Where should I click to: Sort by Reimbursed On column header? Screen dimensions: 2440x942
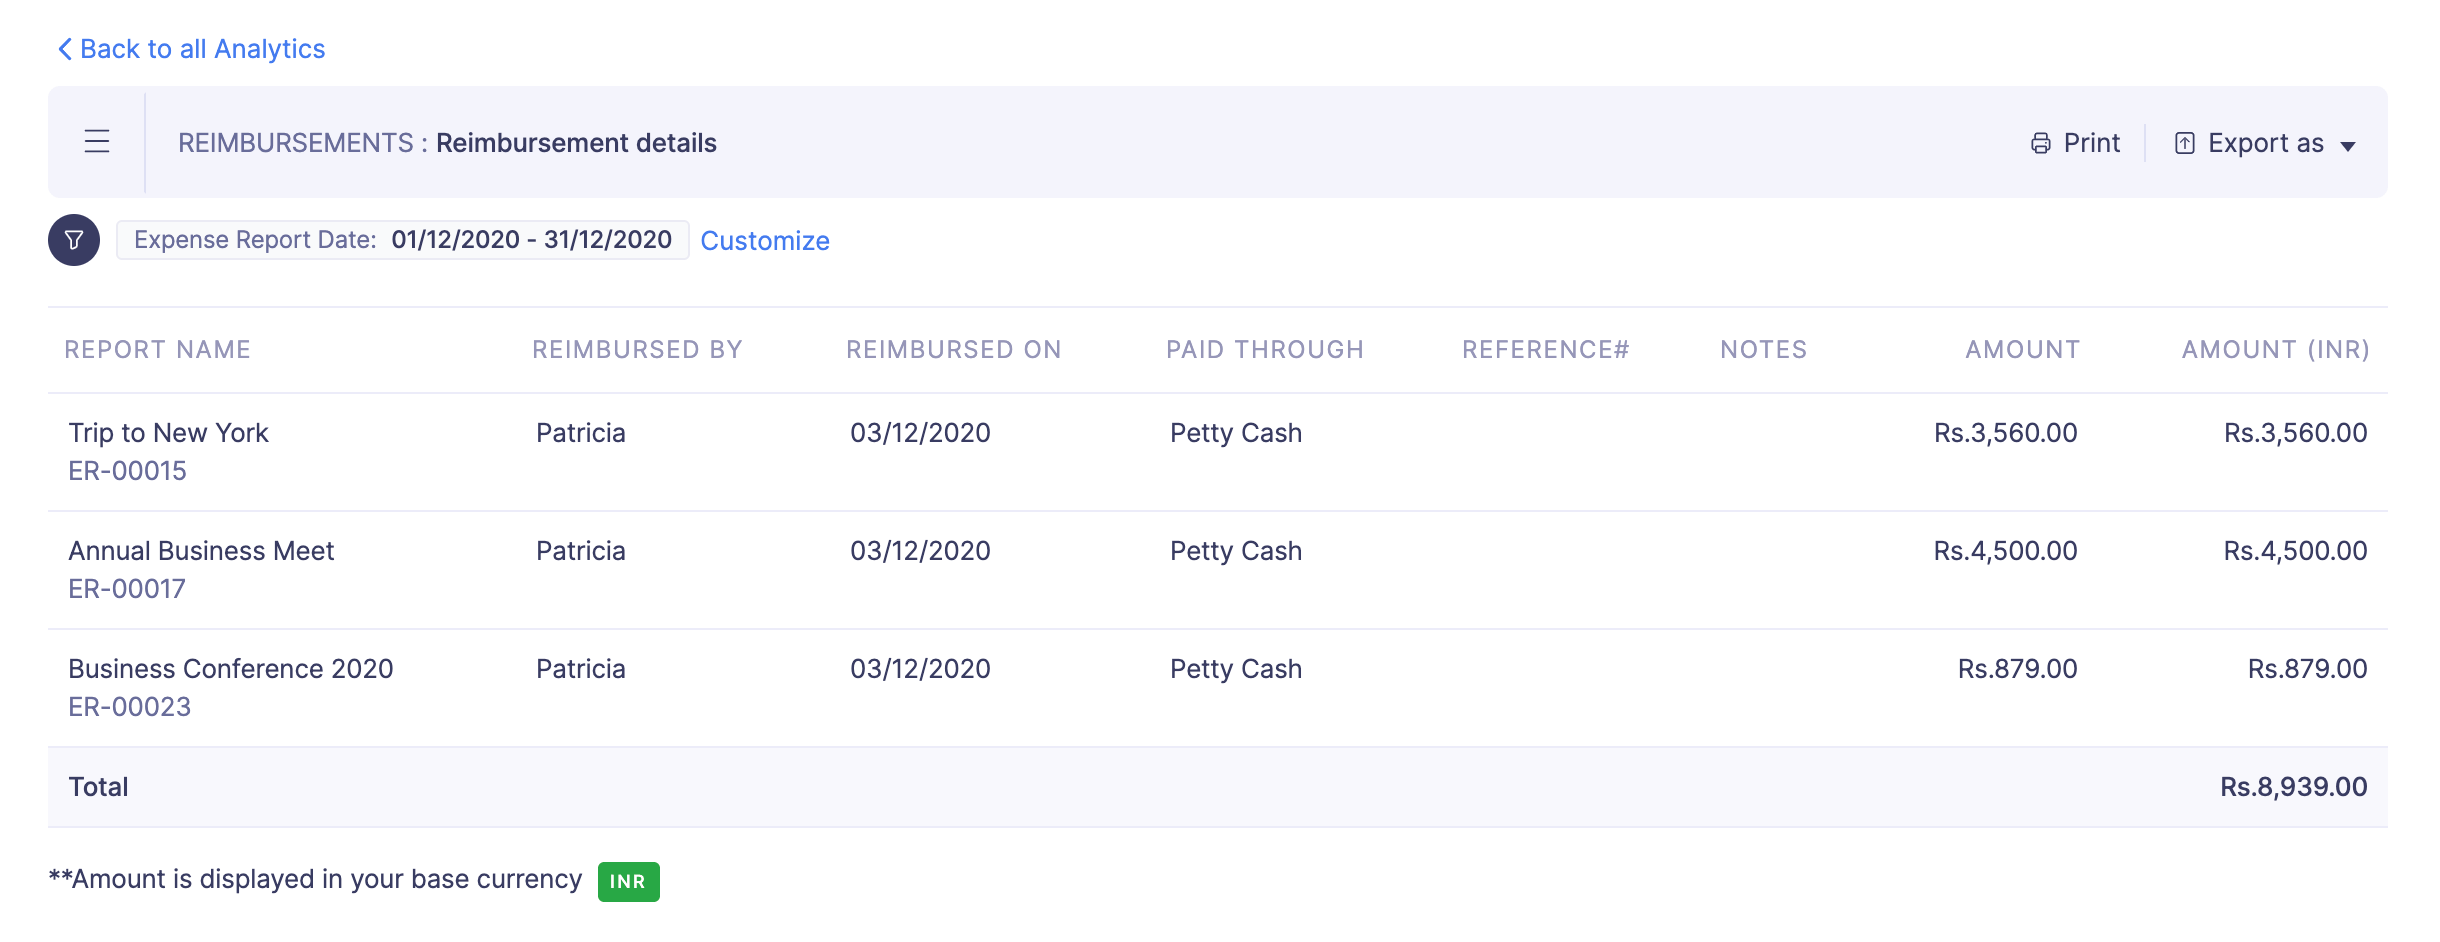[x=953, y=350]
